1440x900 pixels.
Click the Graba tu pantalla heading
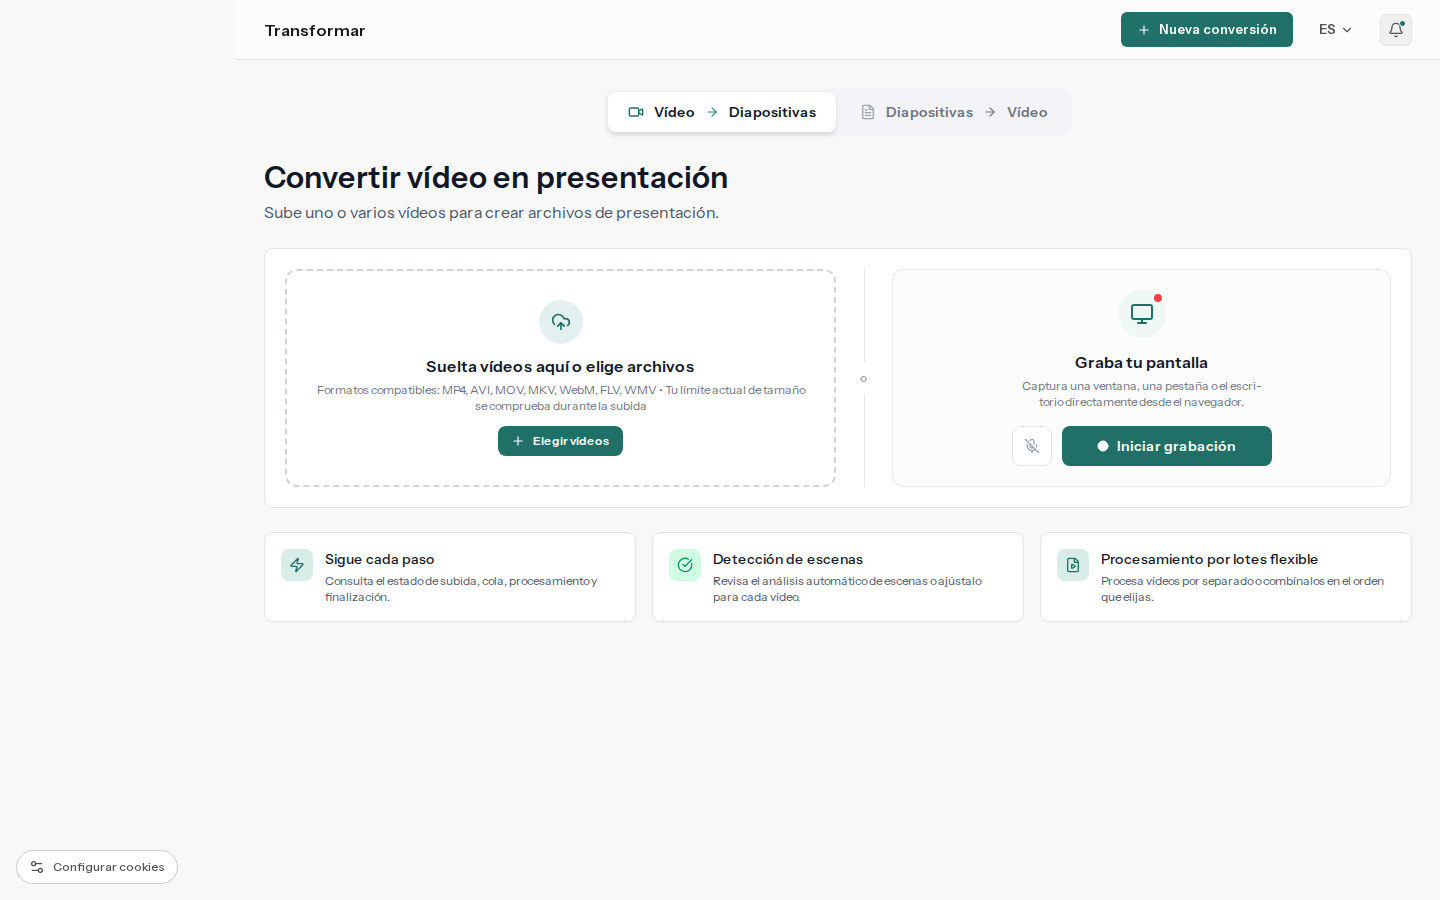(1141, 363)
